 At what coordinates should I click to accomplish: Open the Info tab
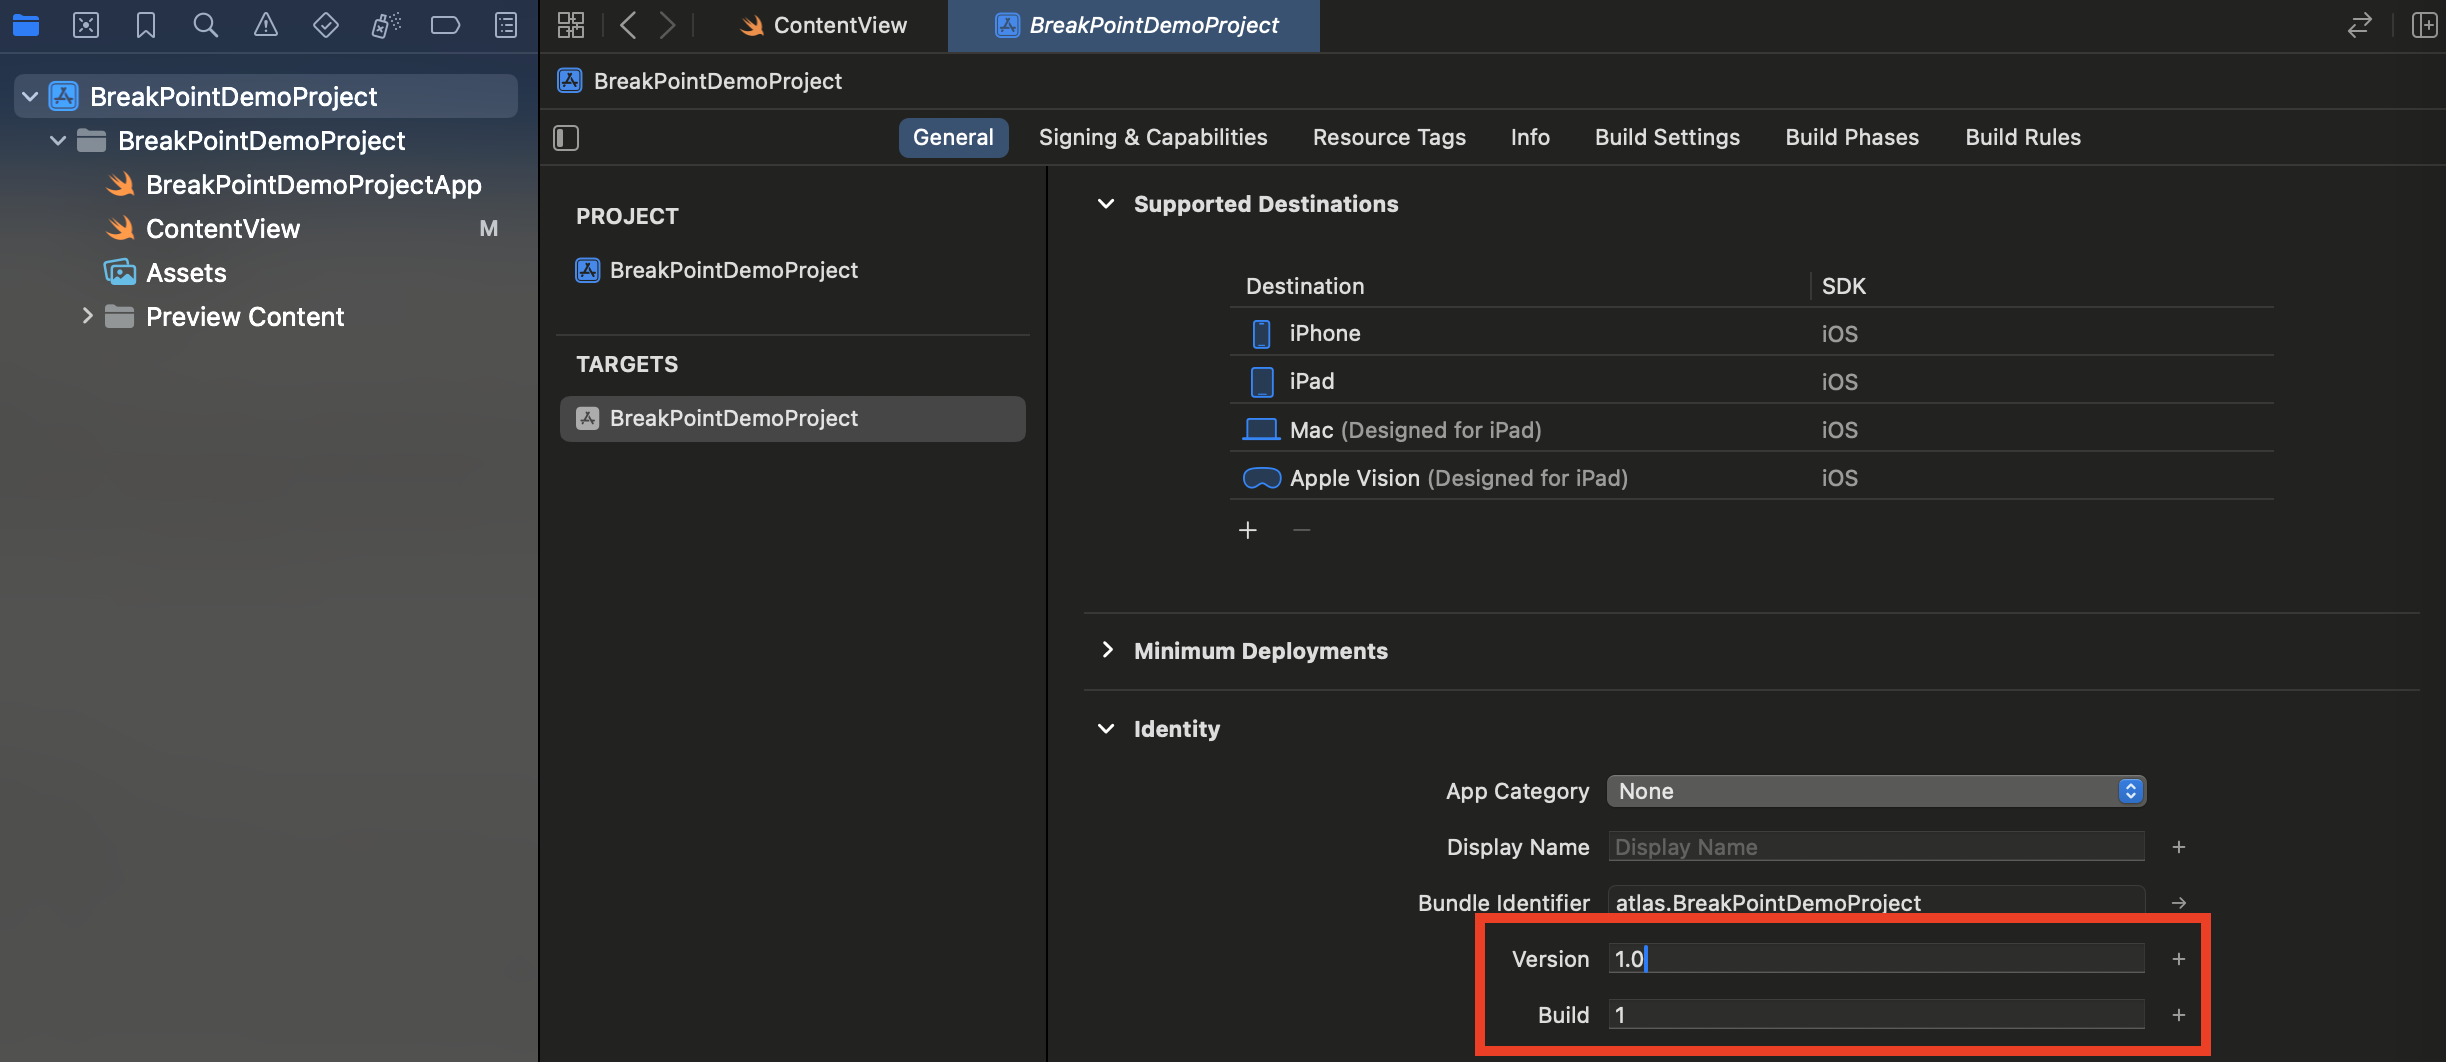(1530, 138)
